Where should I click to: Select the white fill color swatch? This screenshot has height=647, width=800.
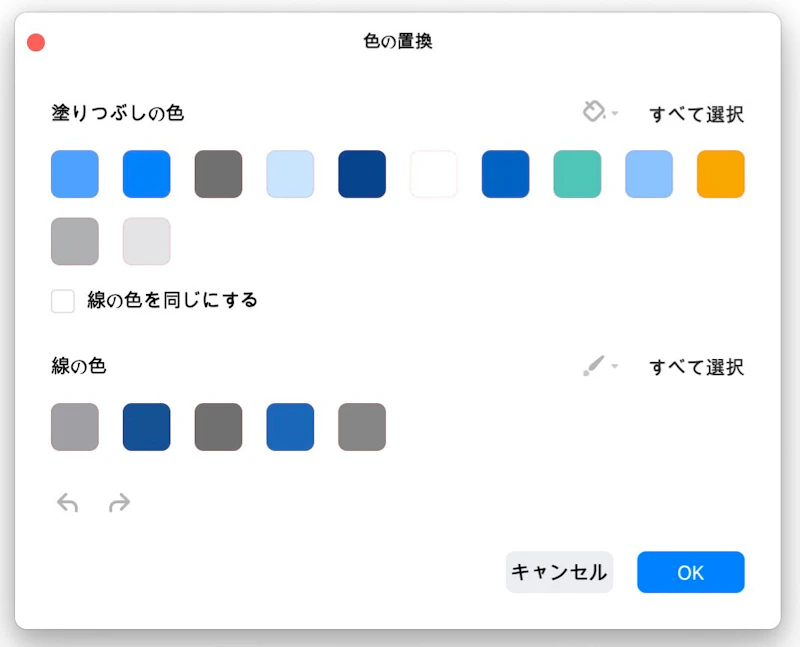[x=433, y=173]
